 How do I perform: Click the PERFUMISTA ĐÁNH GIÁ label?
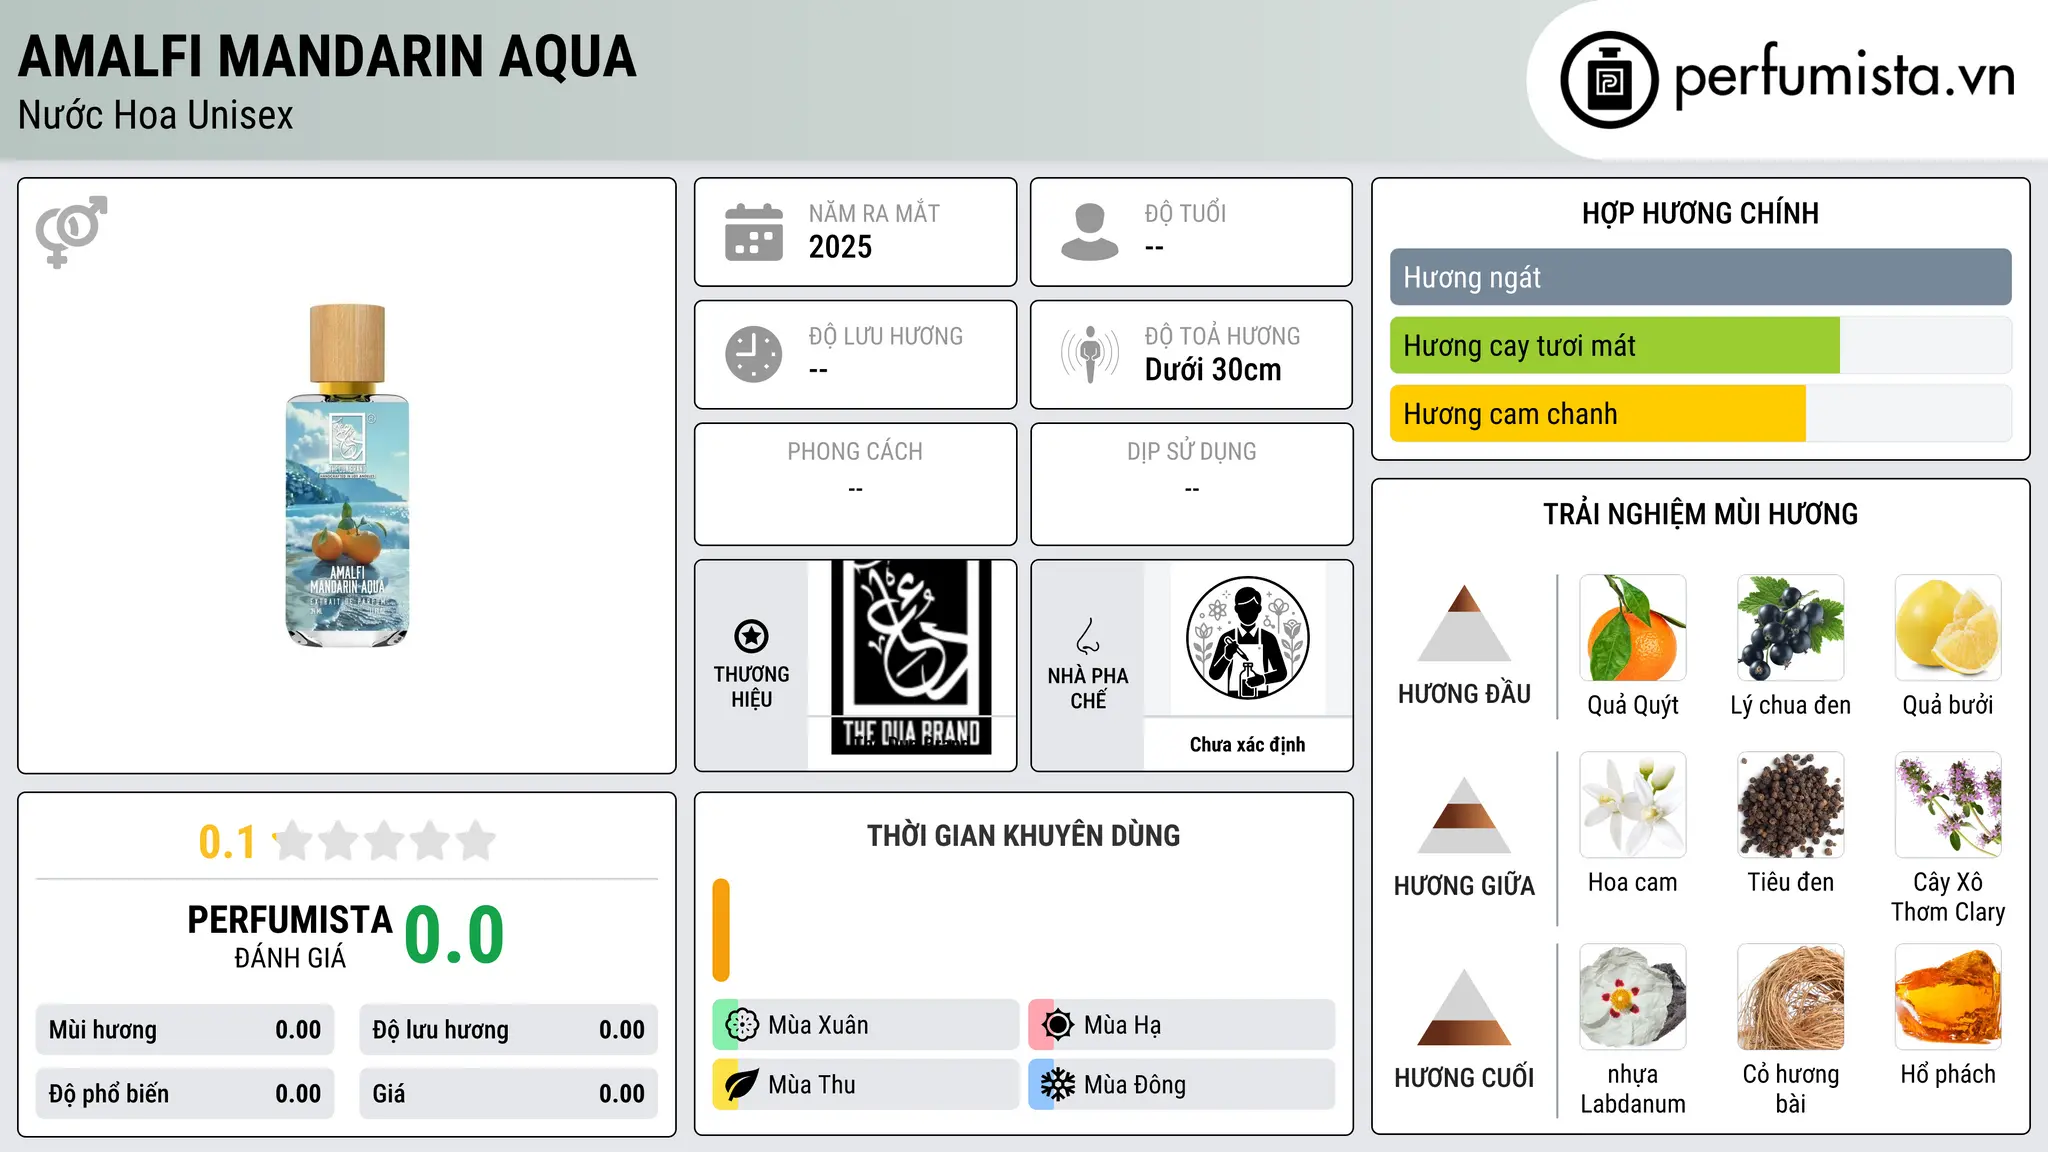click(290, 936)
